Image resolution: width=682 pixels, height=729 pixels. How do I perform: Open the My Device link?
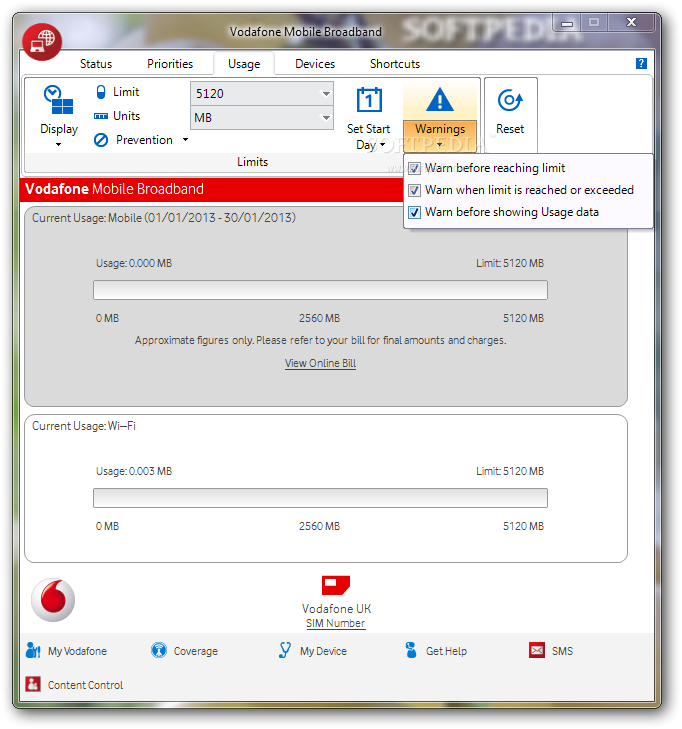click(323, 651)
